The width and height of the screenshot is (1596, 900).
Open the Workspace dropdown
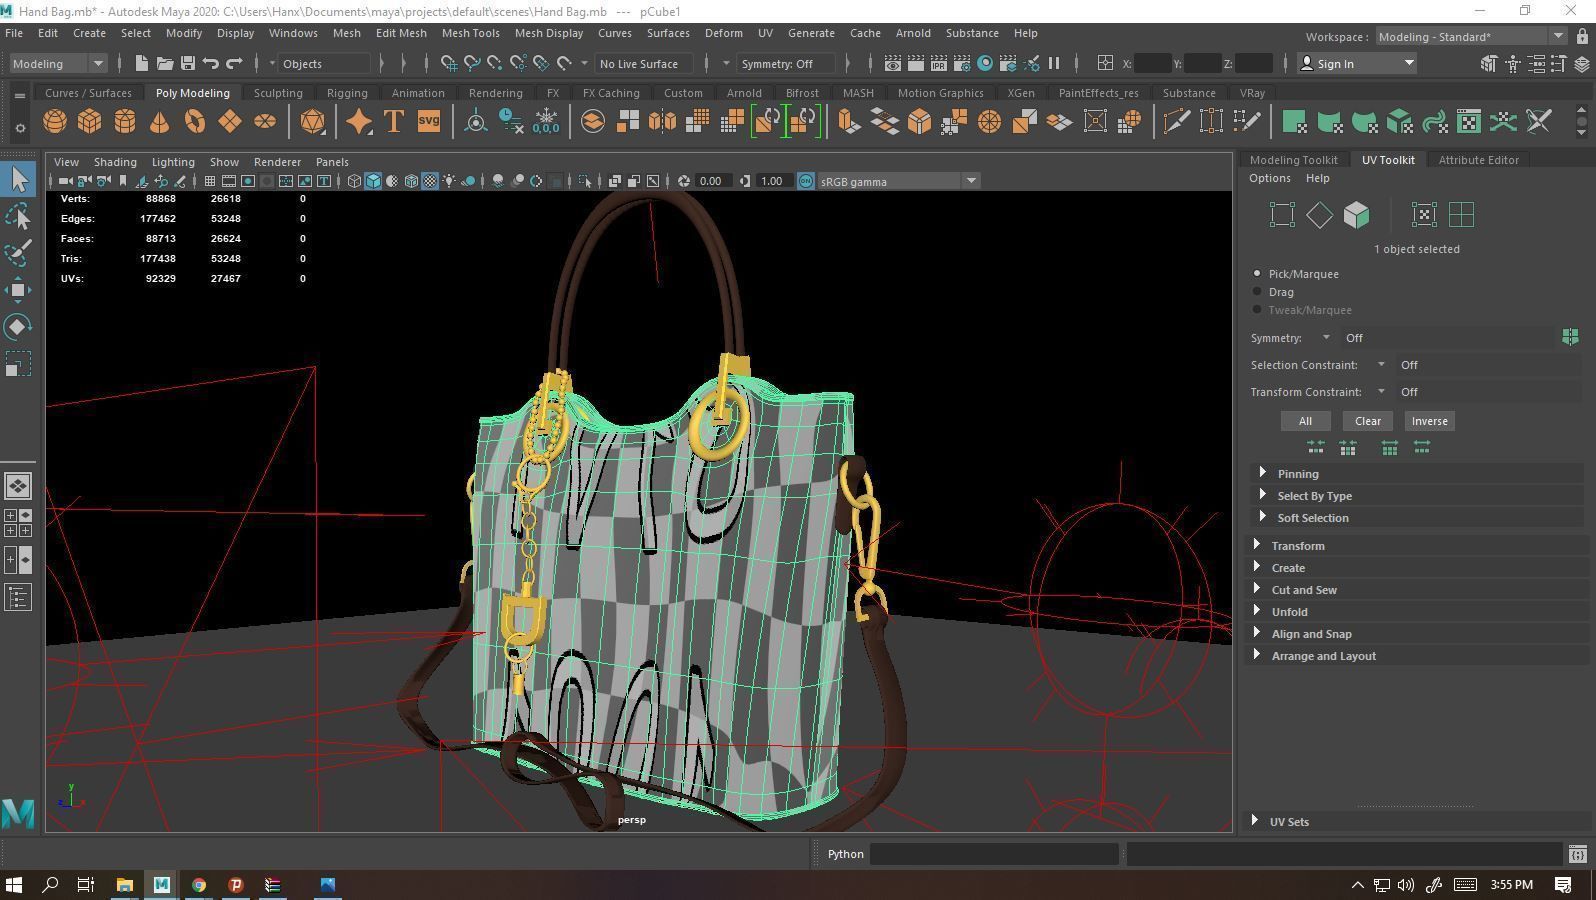pyautogui.click(x=1470, y=37)
